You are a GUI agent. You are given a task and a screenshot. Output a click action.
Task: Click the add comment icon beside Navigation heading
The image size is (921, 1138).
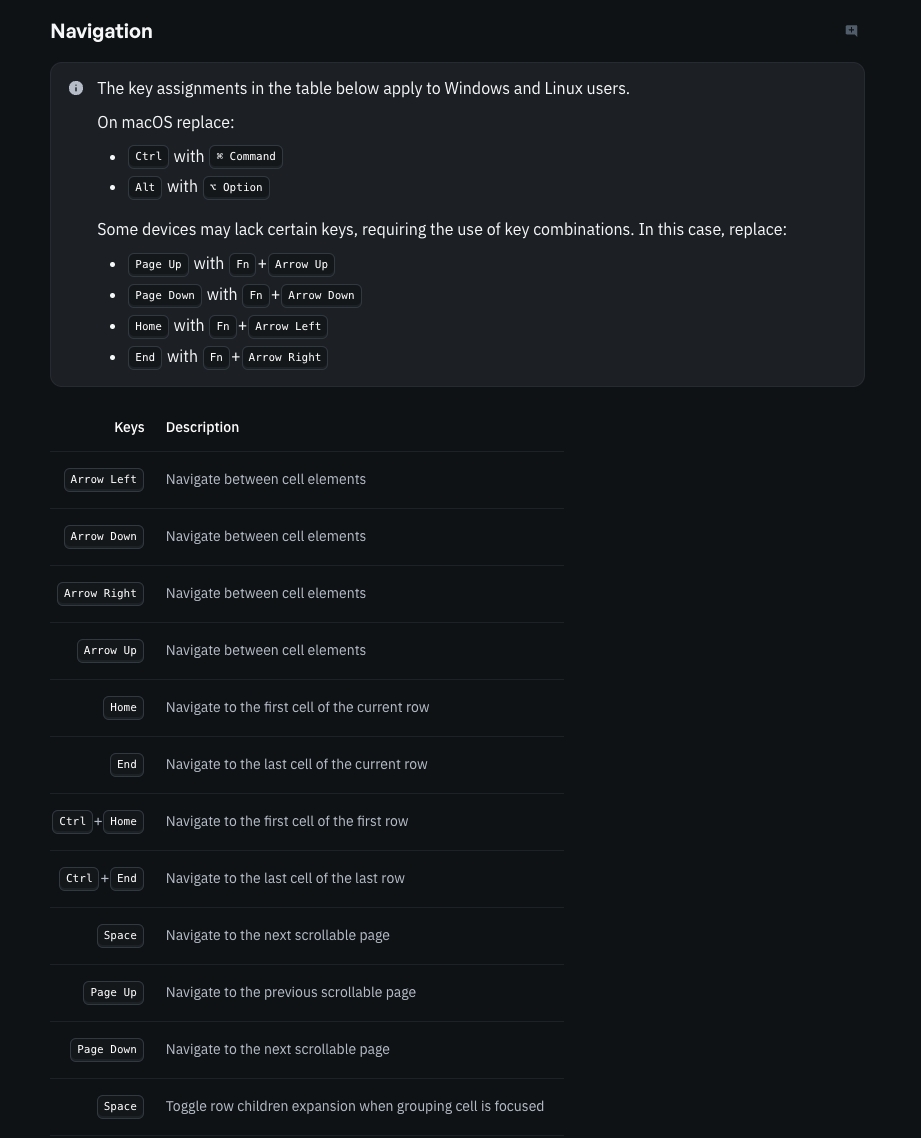[x=851, y=31]
